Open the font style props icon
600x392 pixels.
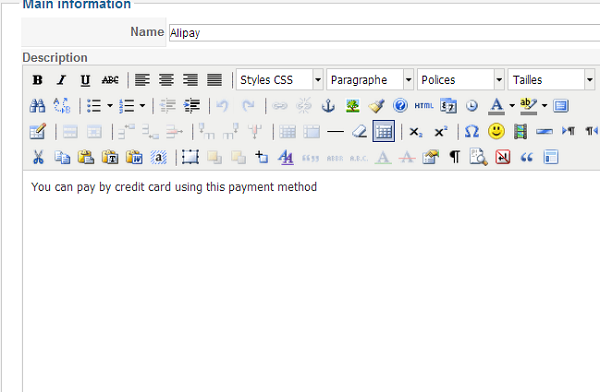click(286, 157)
